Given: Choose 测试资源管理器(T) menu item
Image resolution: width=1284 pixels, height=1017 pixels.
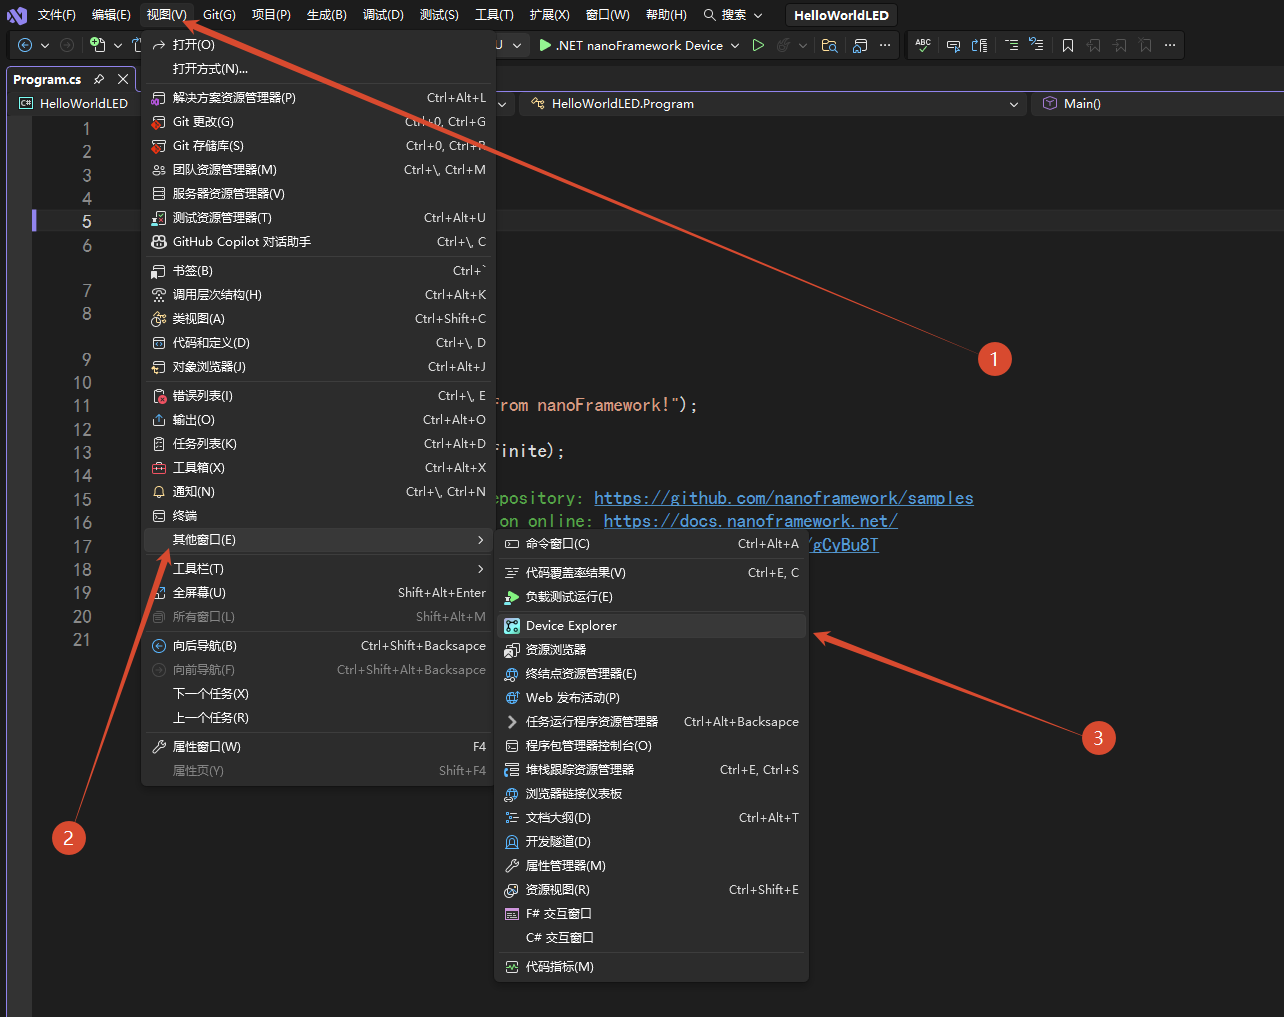Looking at the screenshot, I should click(x=319, y=218).
